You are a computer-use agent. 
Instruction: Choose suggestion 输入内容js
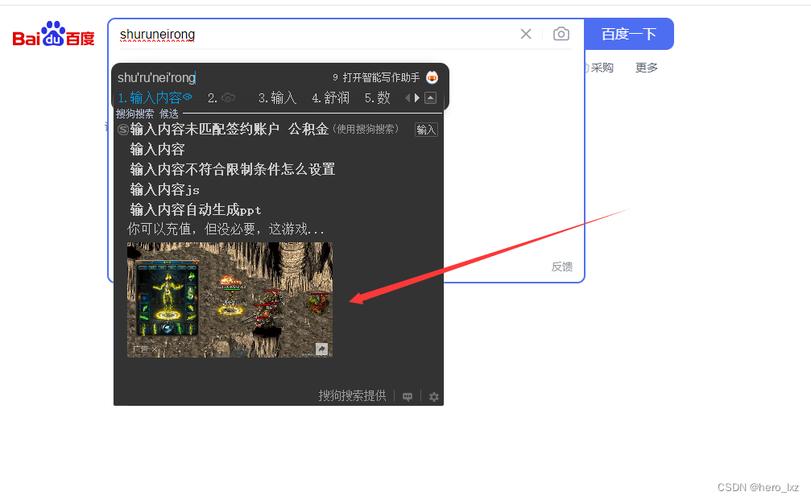coord(164,190)
